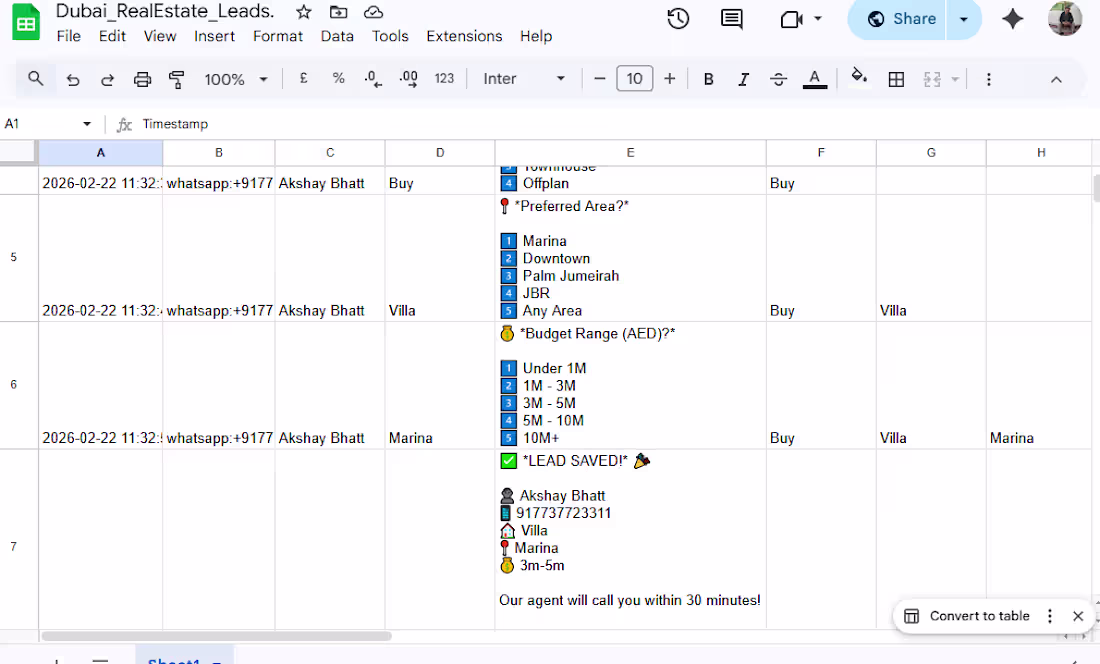Open version history

(678, 18)
